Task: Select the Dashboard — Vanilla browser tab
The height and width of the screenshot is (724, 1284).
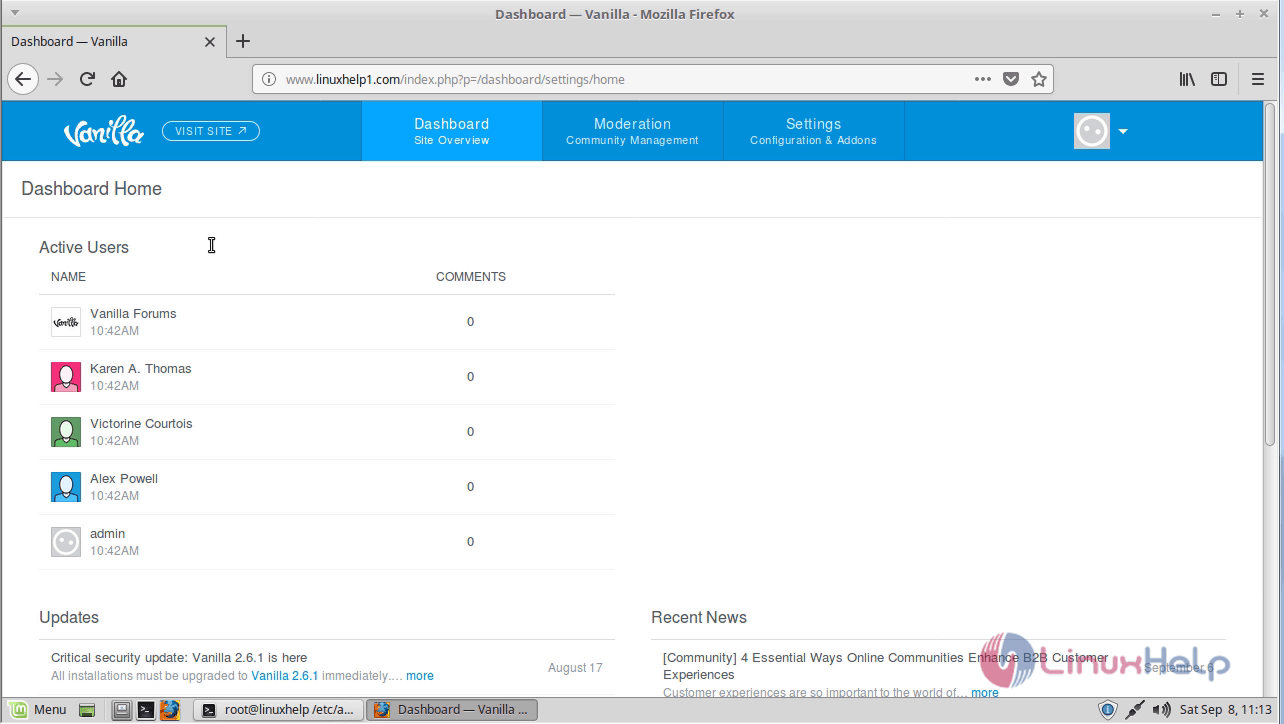Action: coord(113,42)
